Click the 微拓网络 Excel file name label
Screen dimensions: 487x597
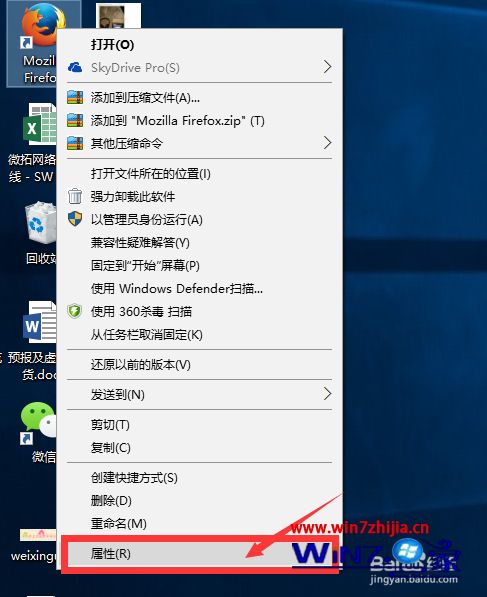[x=32, y=168]
